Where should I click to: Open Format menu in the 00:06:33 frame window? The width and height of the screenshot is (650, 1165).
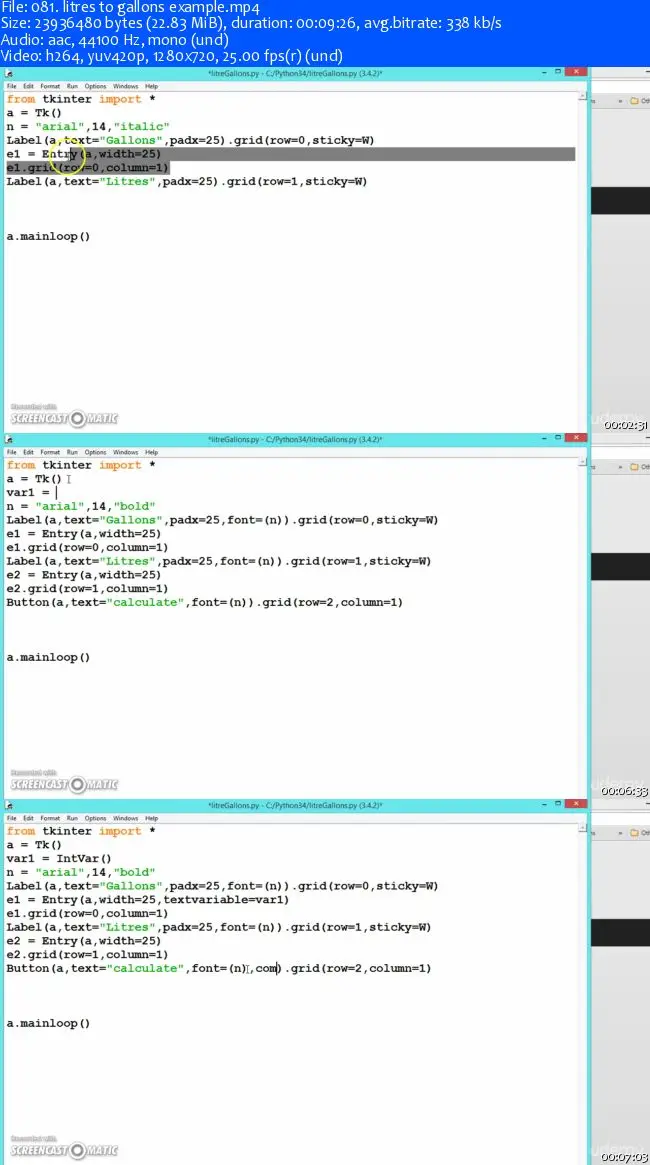(x=50, y=452)
